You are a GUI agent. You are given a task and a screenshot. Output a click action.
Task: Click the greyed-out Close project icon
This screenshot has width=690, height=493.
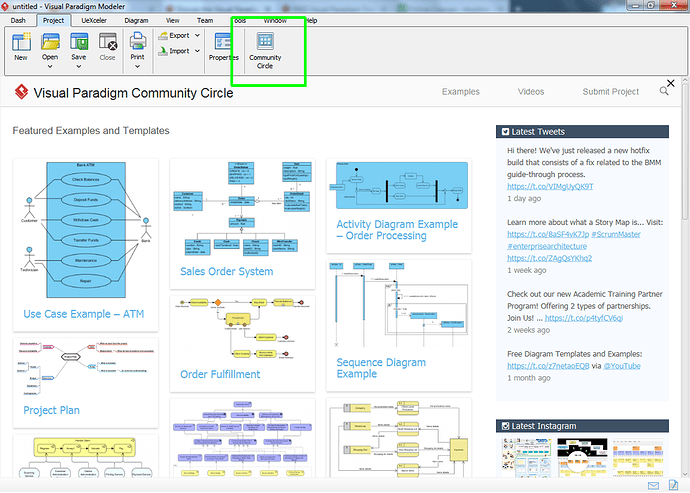[x=108, y=42]
